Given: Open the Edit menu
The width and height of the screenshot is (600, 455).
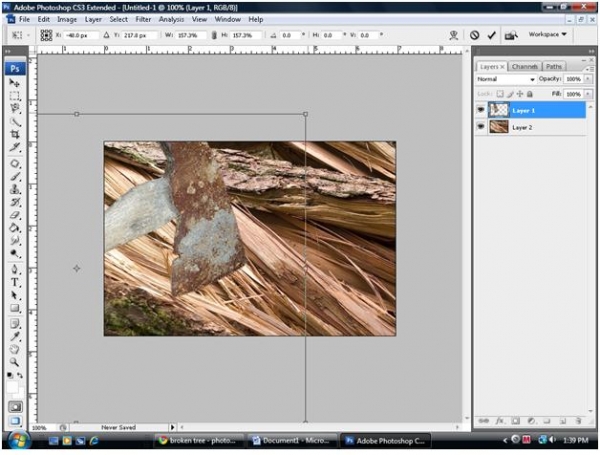Looking at the screenshot, I should tap(44, 19).
